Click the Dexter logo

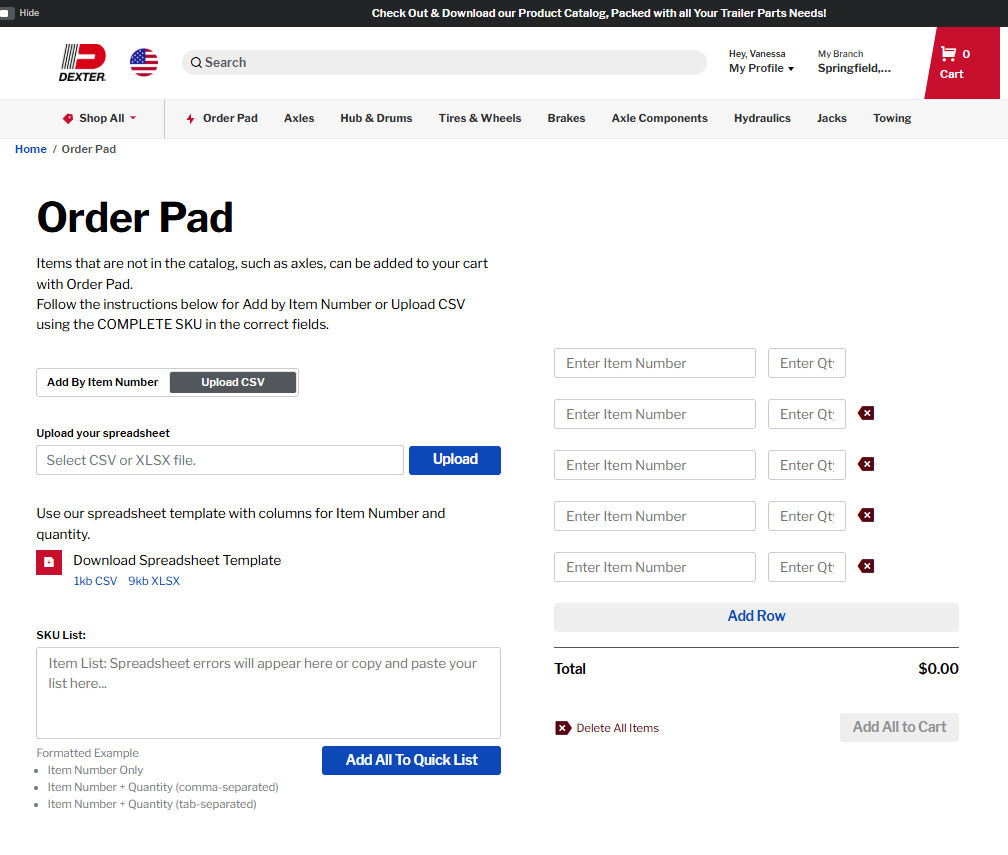(82, 62)
